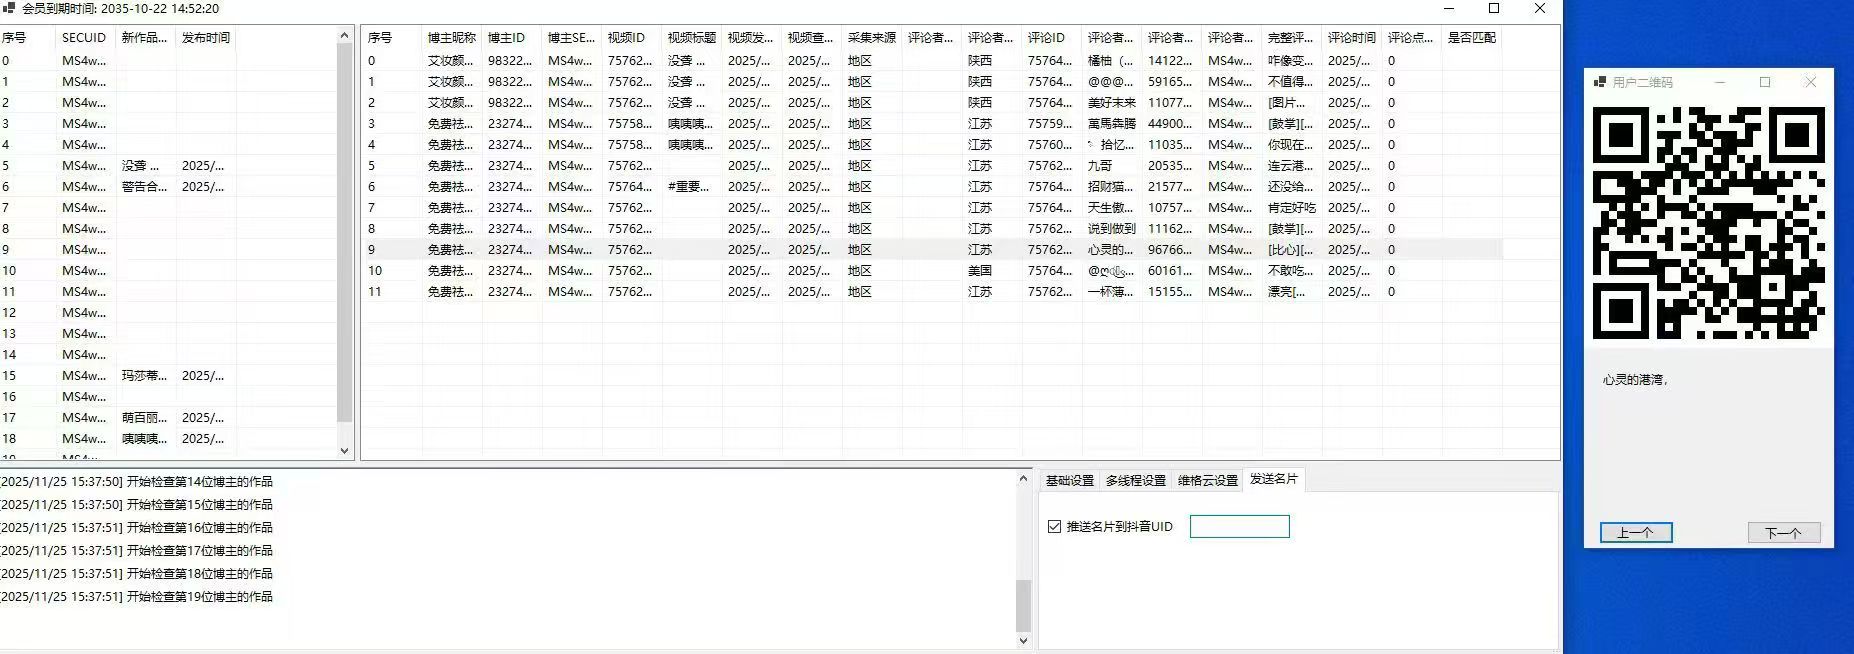
Task: Click the left table's scroll-up arrow
Action: [345, 35]
